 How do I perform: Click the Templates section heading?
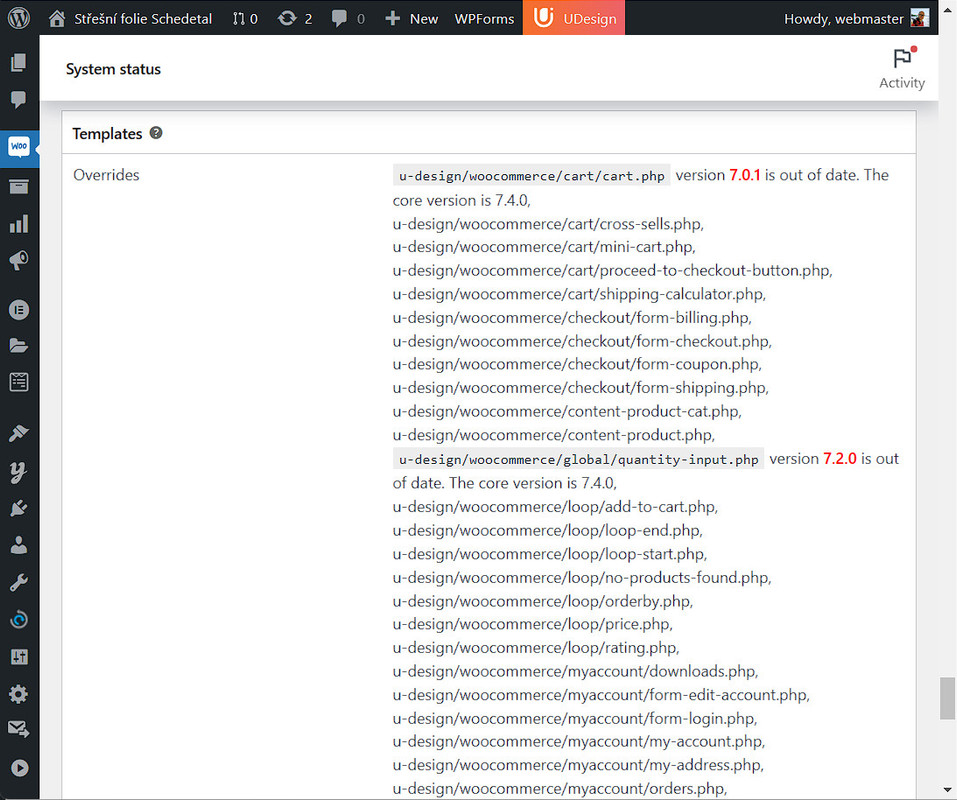(107, 134)
